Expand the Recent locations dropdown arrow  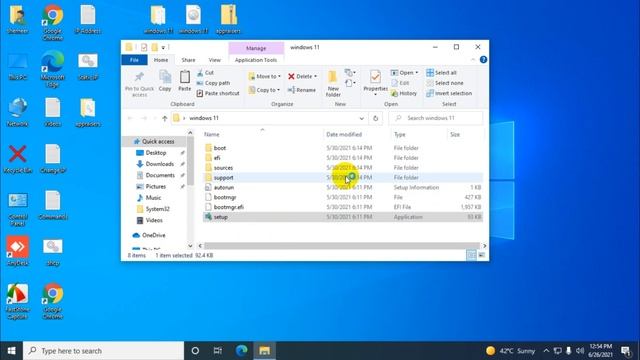tap(155, 118)
